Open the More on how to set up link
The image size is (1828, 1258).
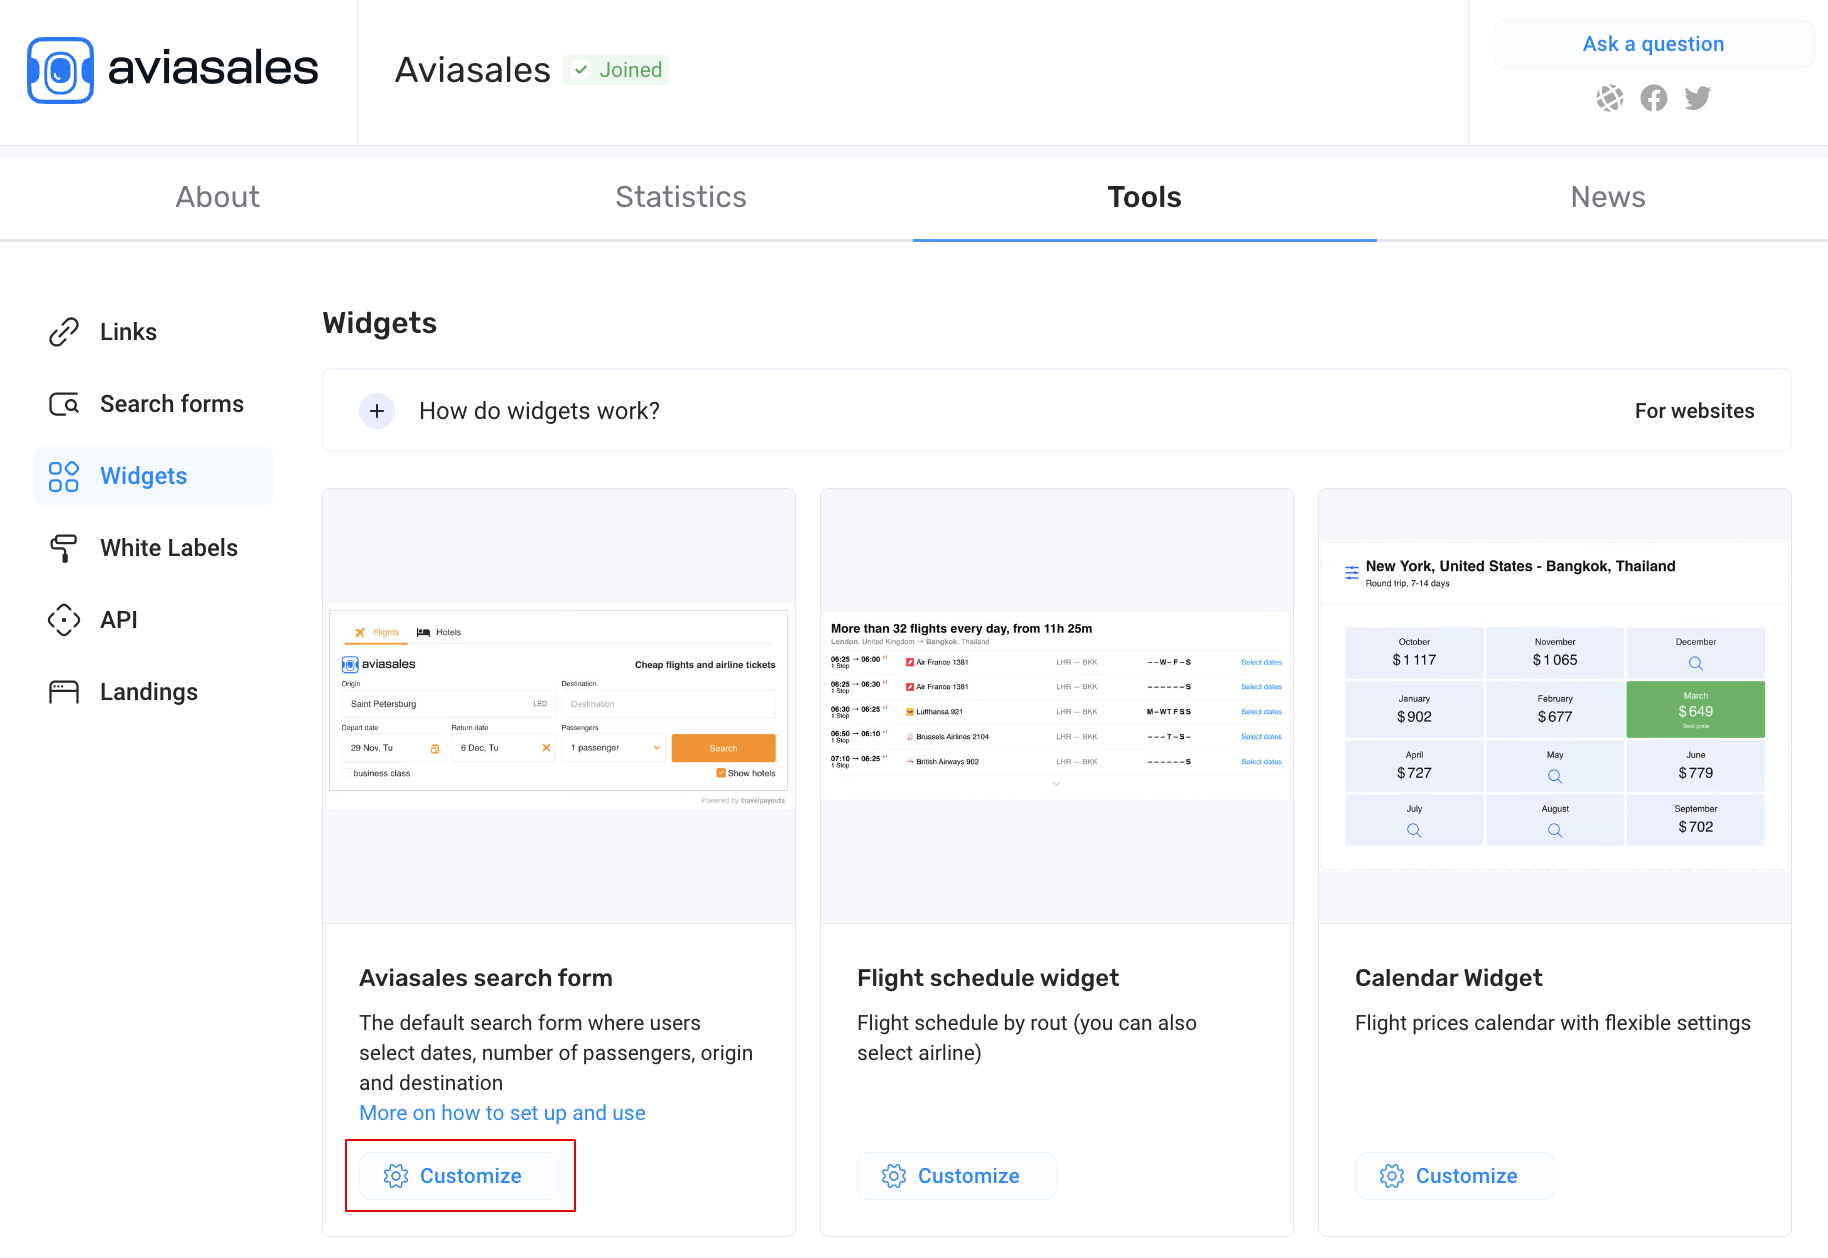[x=502, y=1112]
